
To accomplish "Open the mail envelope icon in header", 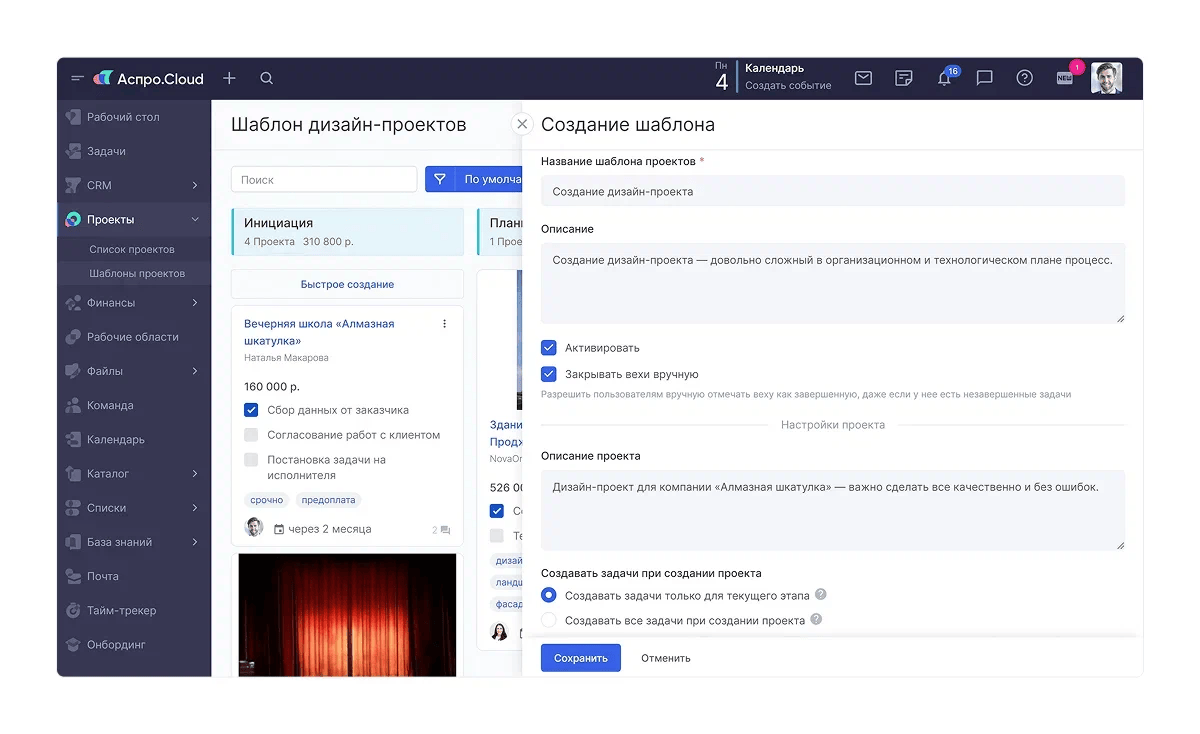I will click(863, 78).
